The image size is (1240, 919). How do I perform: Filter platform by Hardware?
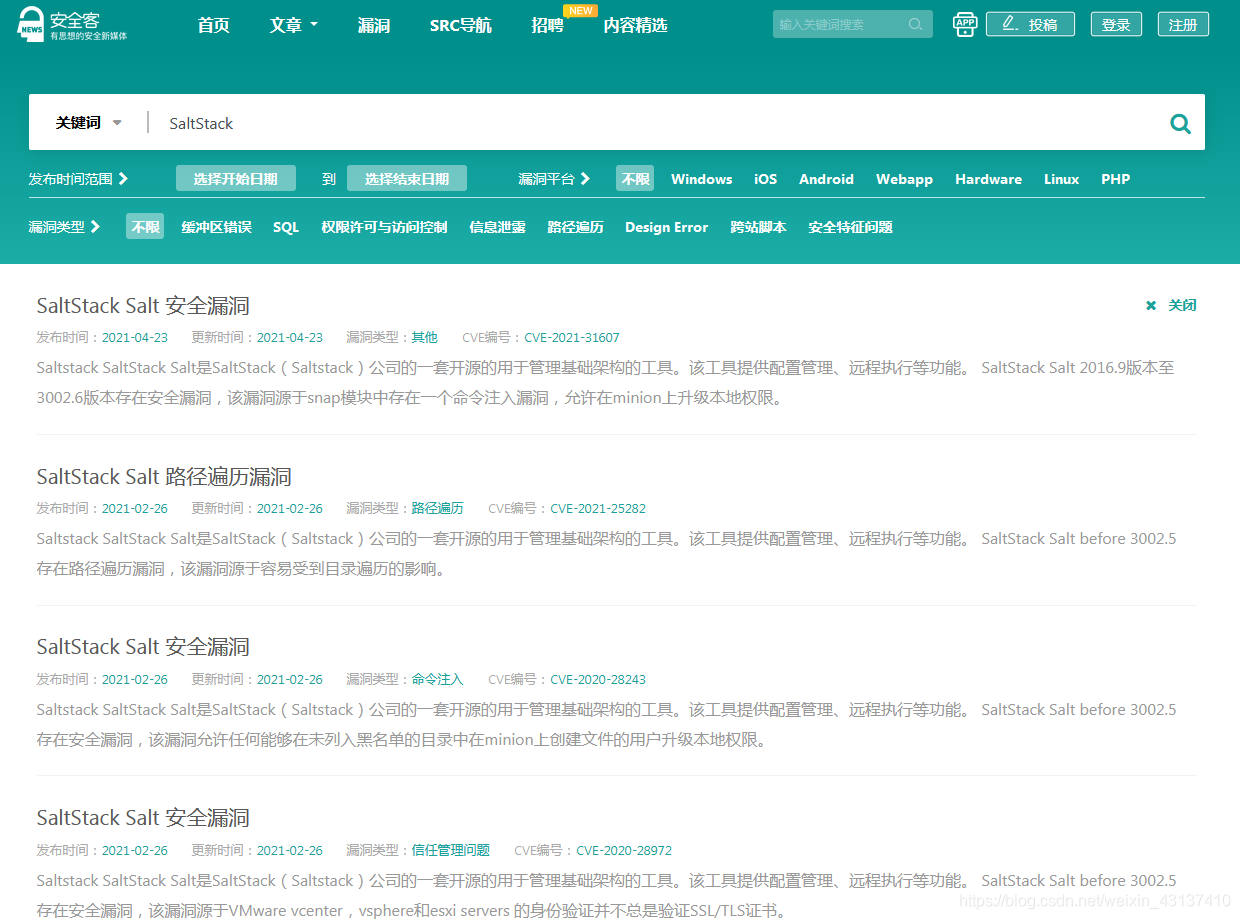988,179
